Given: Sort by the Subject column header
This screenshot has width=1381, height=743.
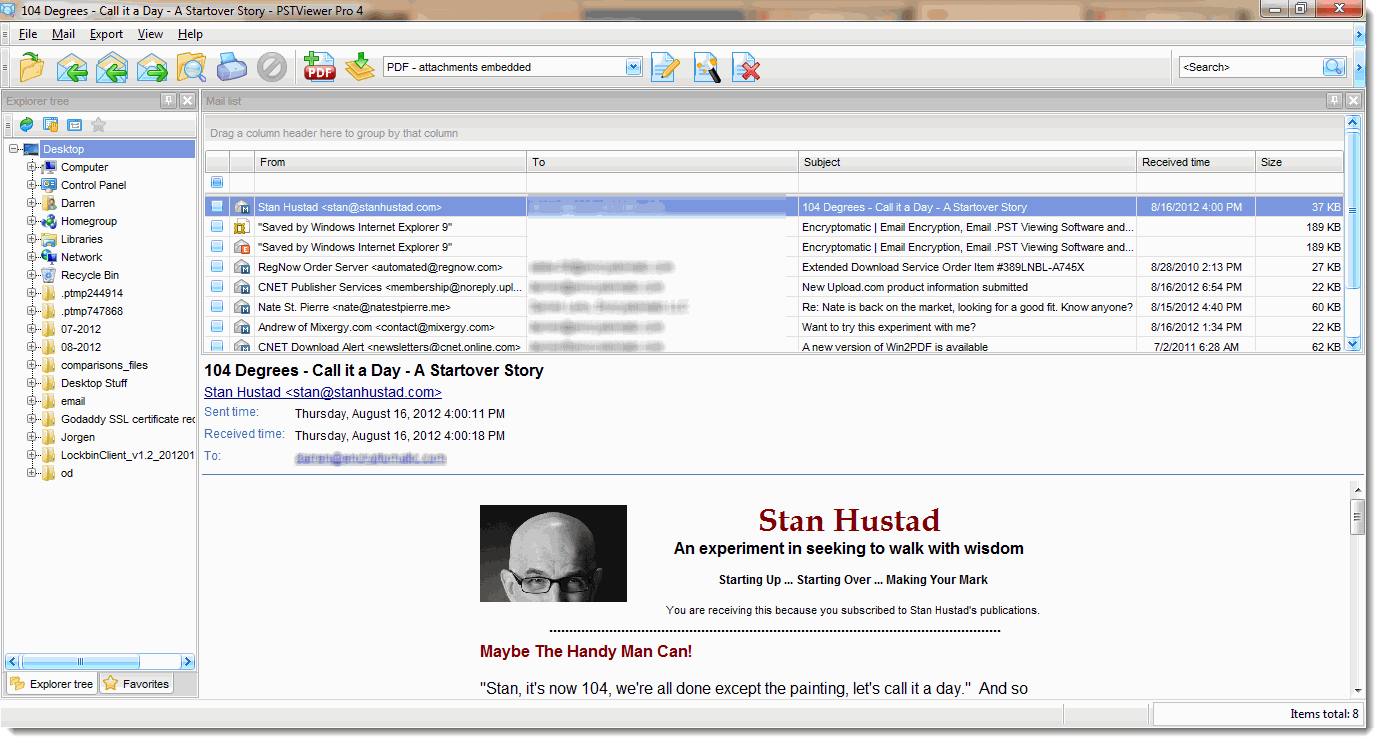Looking at the screenshot, I should click(x=967, y=162).
